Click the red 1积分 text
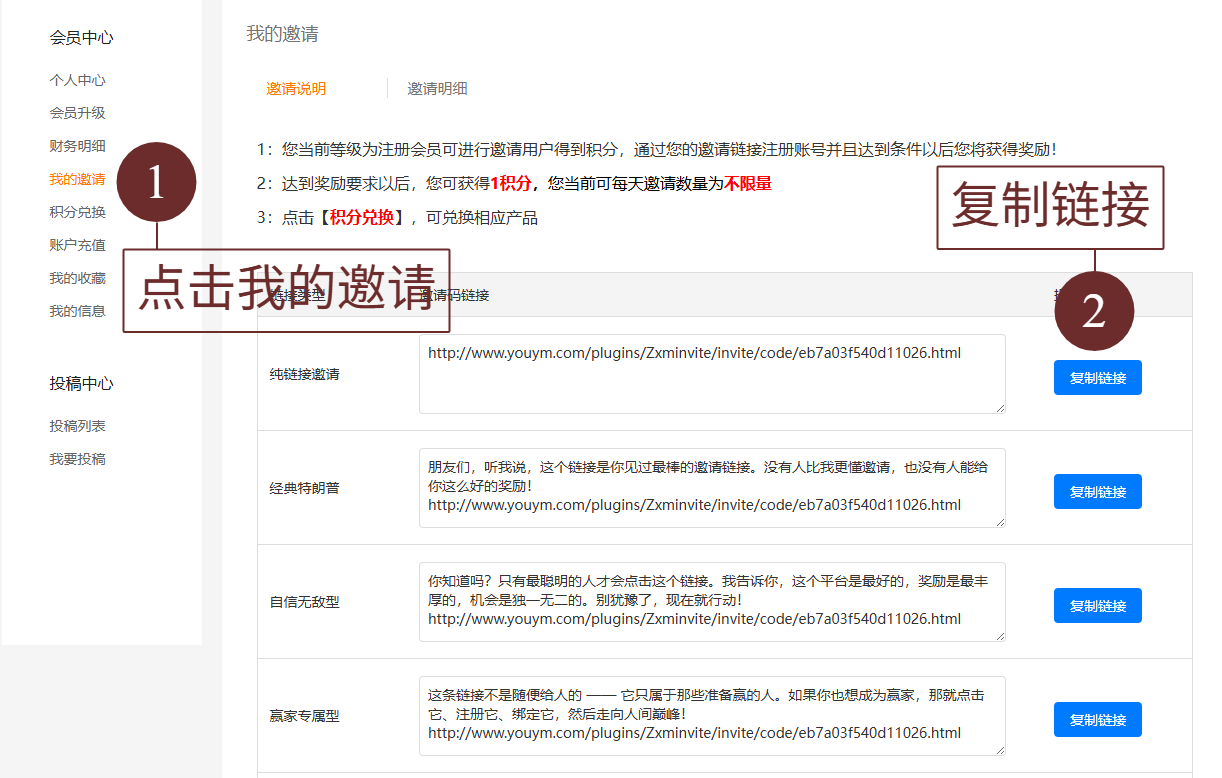 [511, 184]
